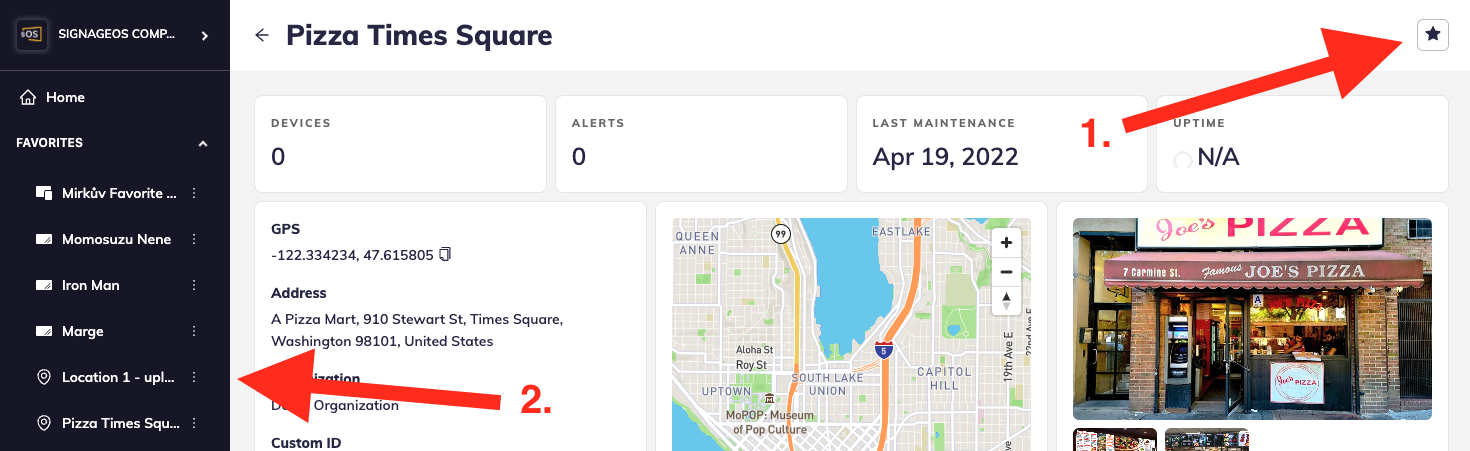This screenshot has height=451, width=1470.
Task: Open the options menu for Iron Man
Action: [x=194, y=285]
